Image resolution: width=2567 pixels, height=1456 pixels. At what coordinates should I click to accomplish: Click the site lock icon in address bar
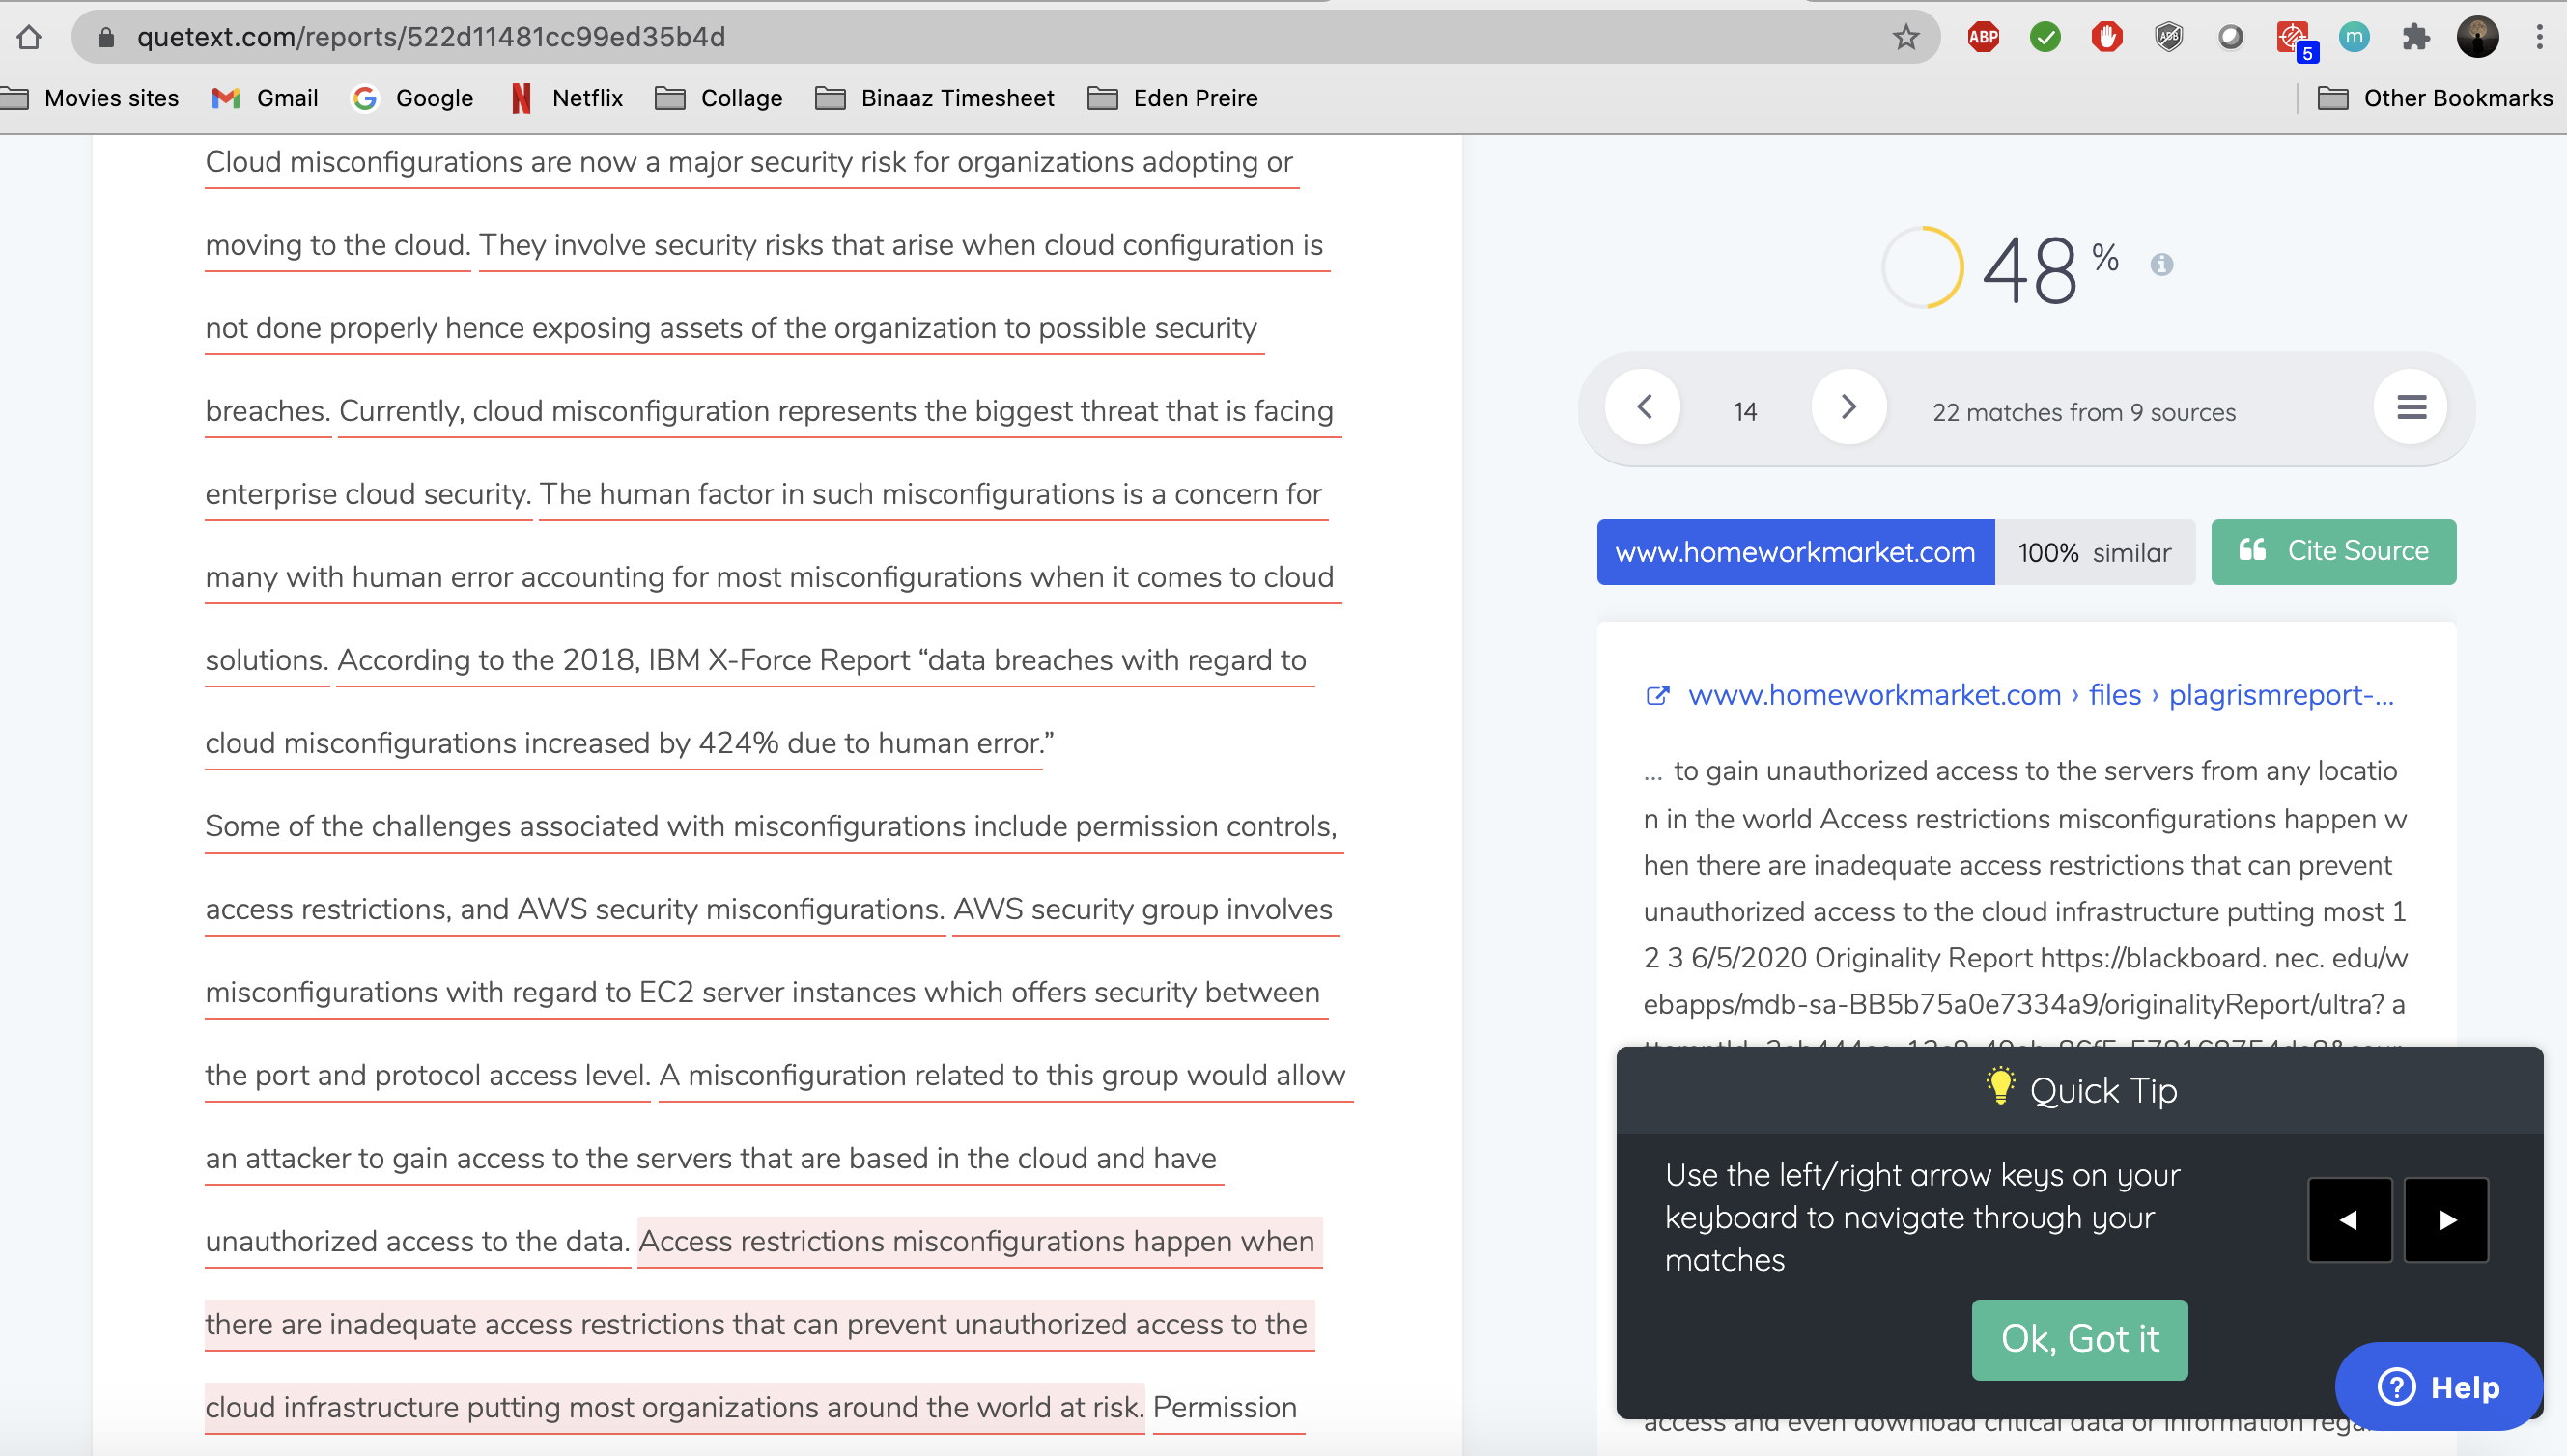click(106, 37)
